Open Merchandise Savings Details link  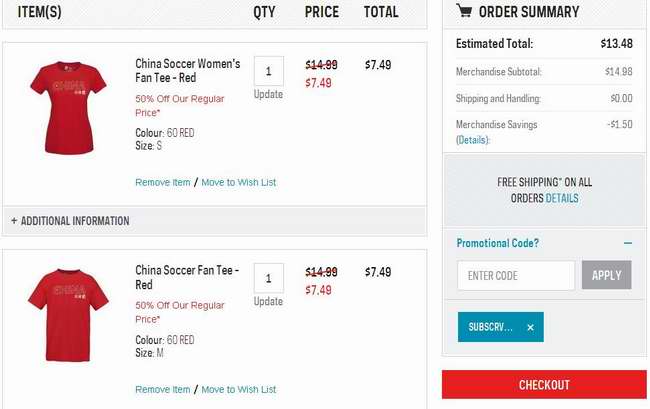click(473, 140)
